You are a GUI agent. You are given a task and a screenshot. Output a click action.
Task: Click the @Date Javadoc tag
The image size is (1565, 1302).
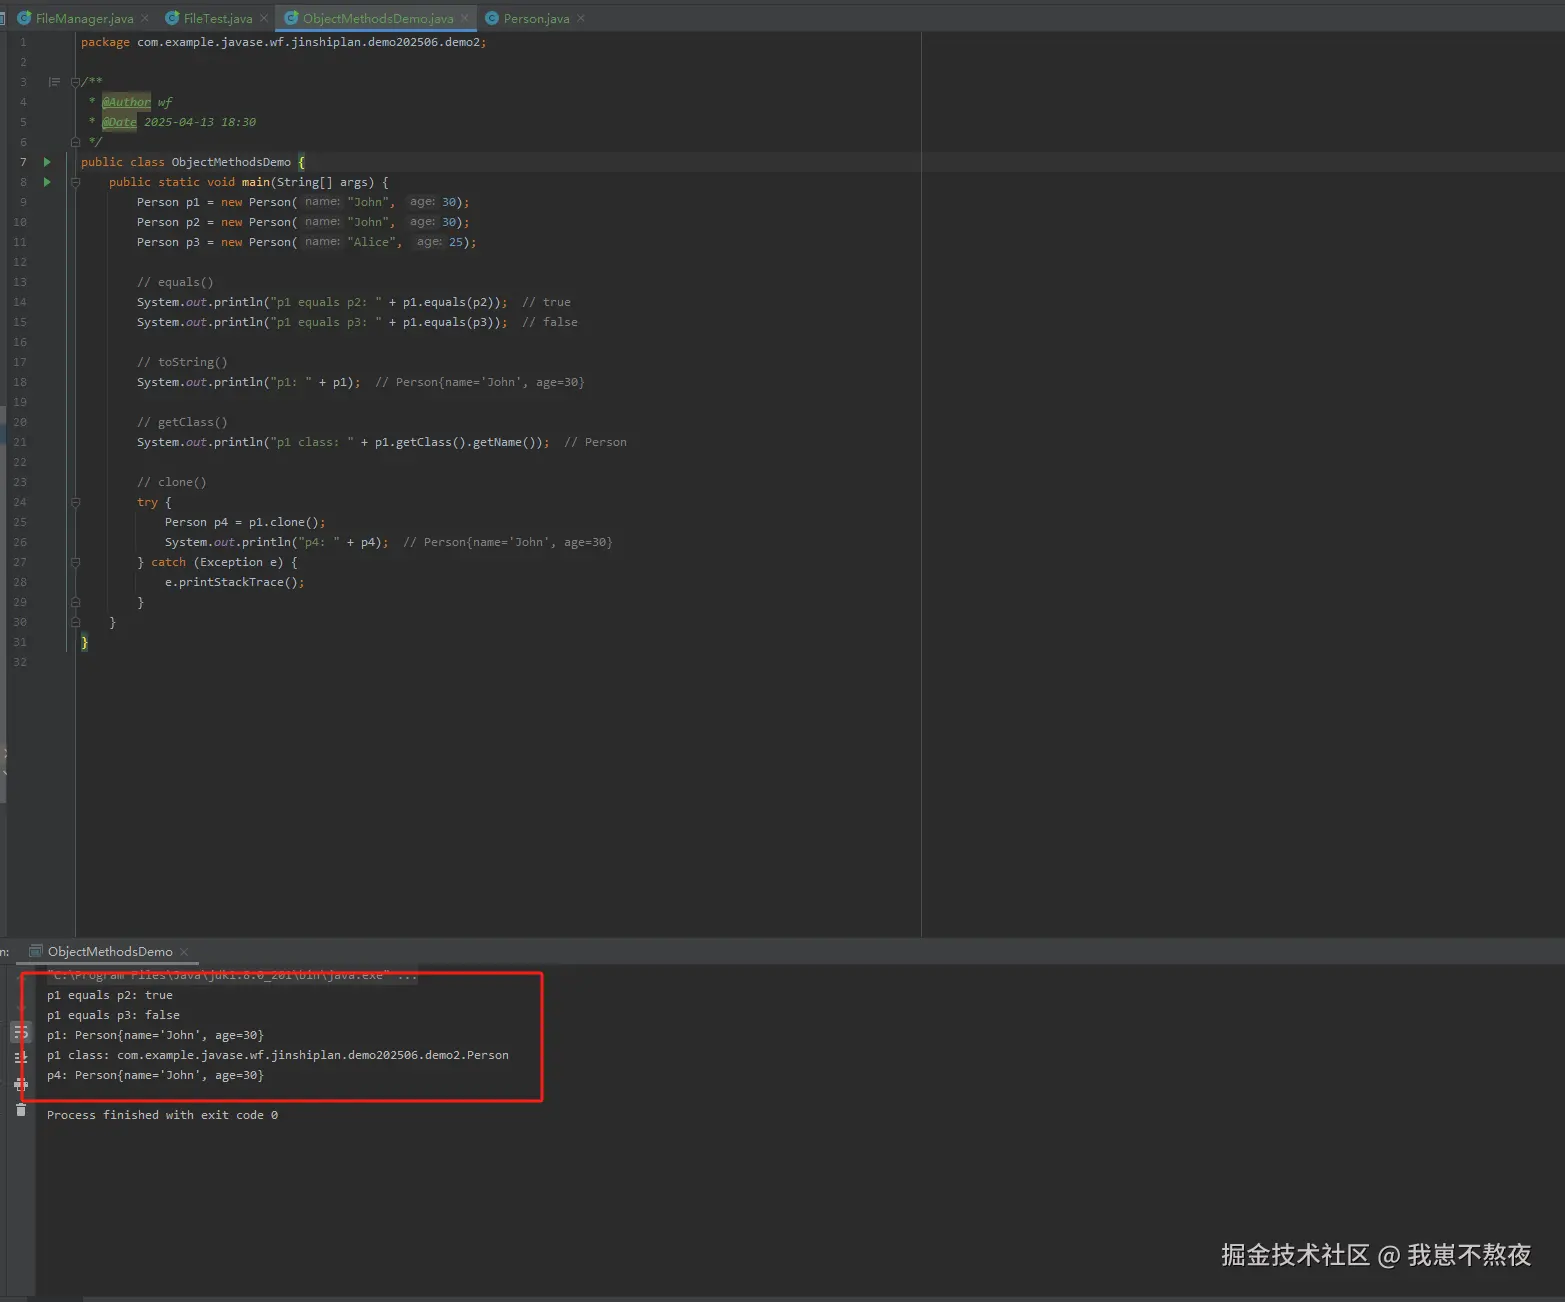click(119, 122)
